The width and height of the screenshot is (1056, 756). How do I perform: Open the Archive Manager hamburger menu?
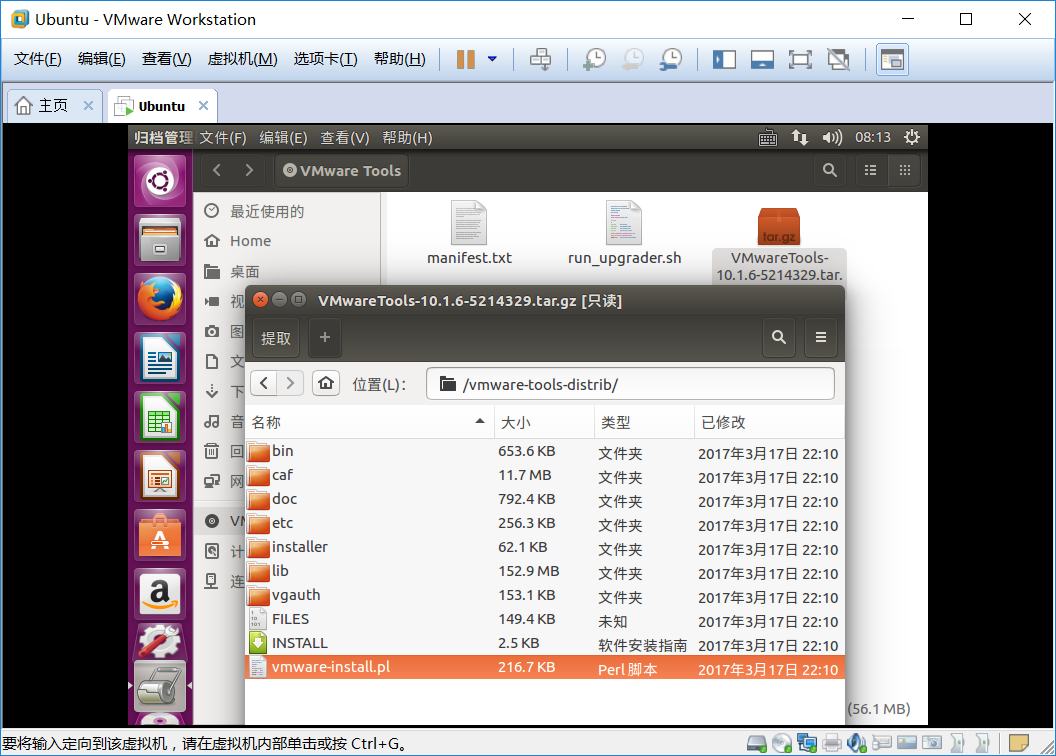coord(820,337)
